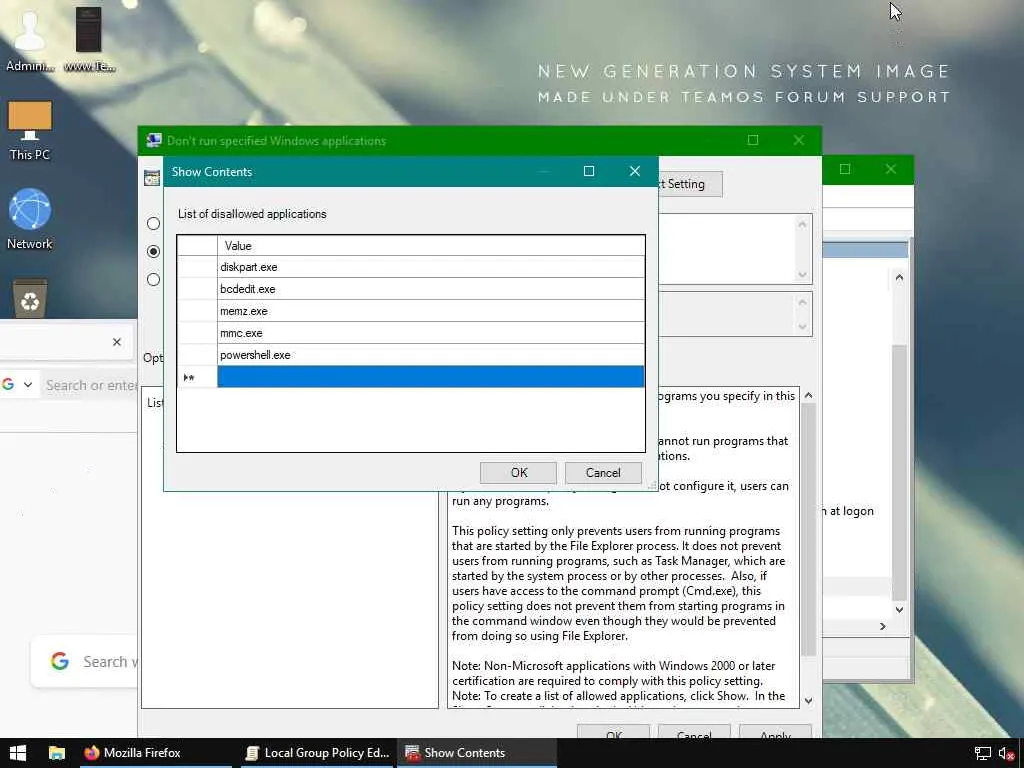This screenshot has height=768, width=1024.
Task: Open the network icon in system tray
Action: click(x=982, y=753)
